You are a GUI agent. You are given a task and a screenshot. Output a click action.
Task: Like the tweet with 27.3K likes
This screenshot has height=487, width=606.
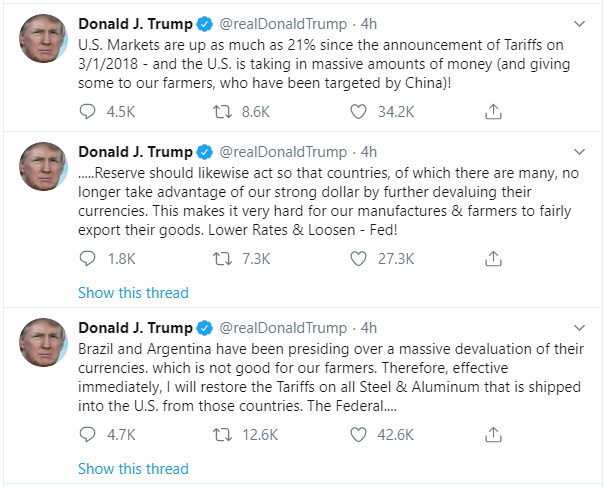coord(359,258)
